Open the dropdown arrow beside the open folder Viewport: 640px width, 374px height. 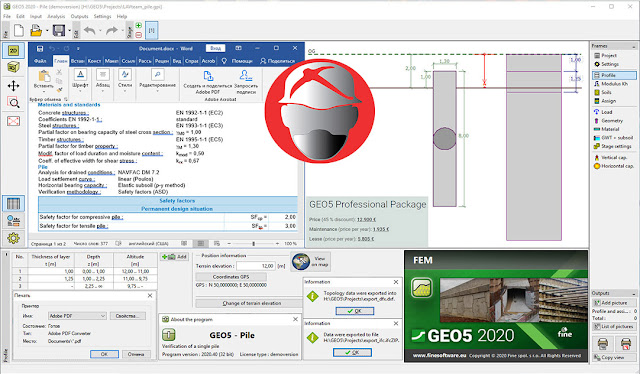[x=47, y=31]
